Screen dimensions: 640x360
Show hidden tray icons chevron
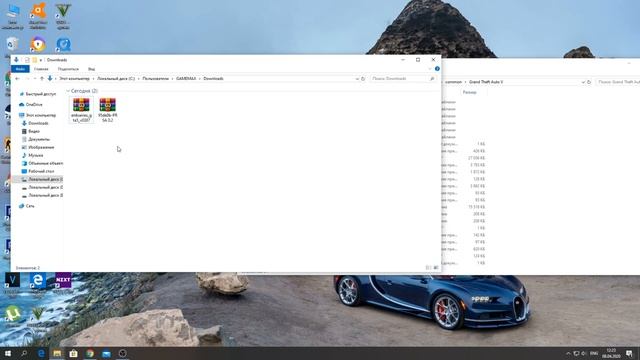point(568,353)
